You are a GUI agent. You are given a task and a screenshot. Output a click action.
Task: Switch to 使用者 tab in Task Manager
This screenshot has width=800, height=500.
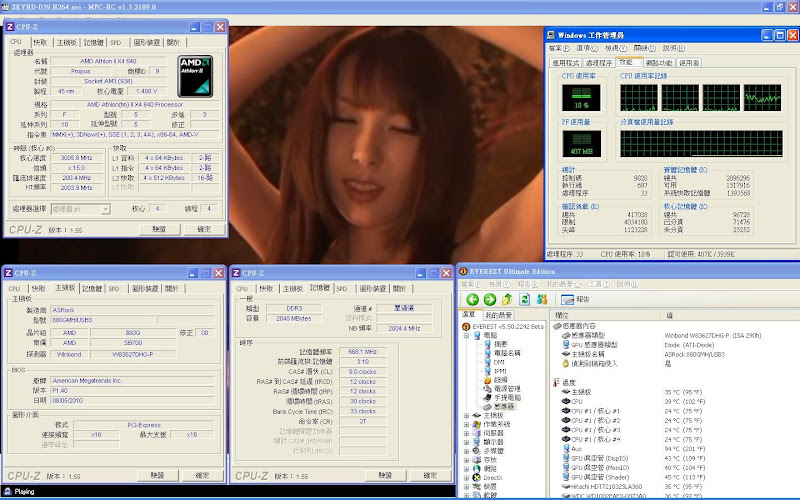689,63
